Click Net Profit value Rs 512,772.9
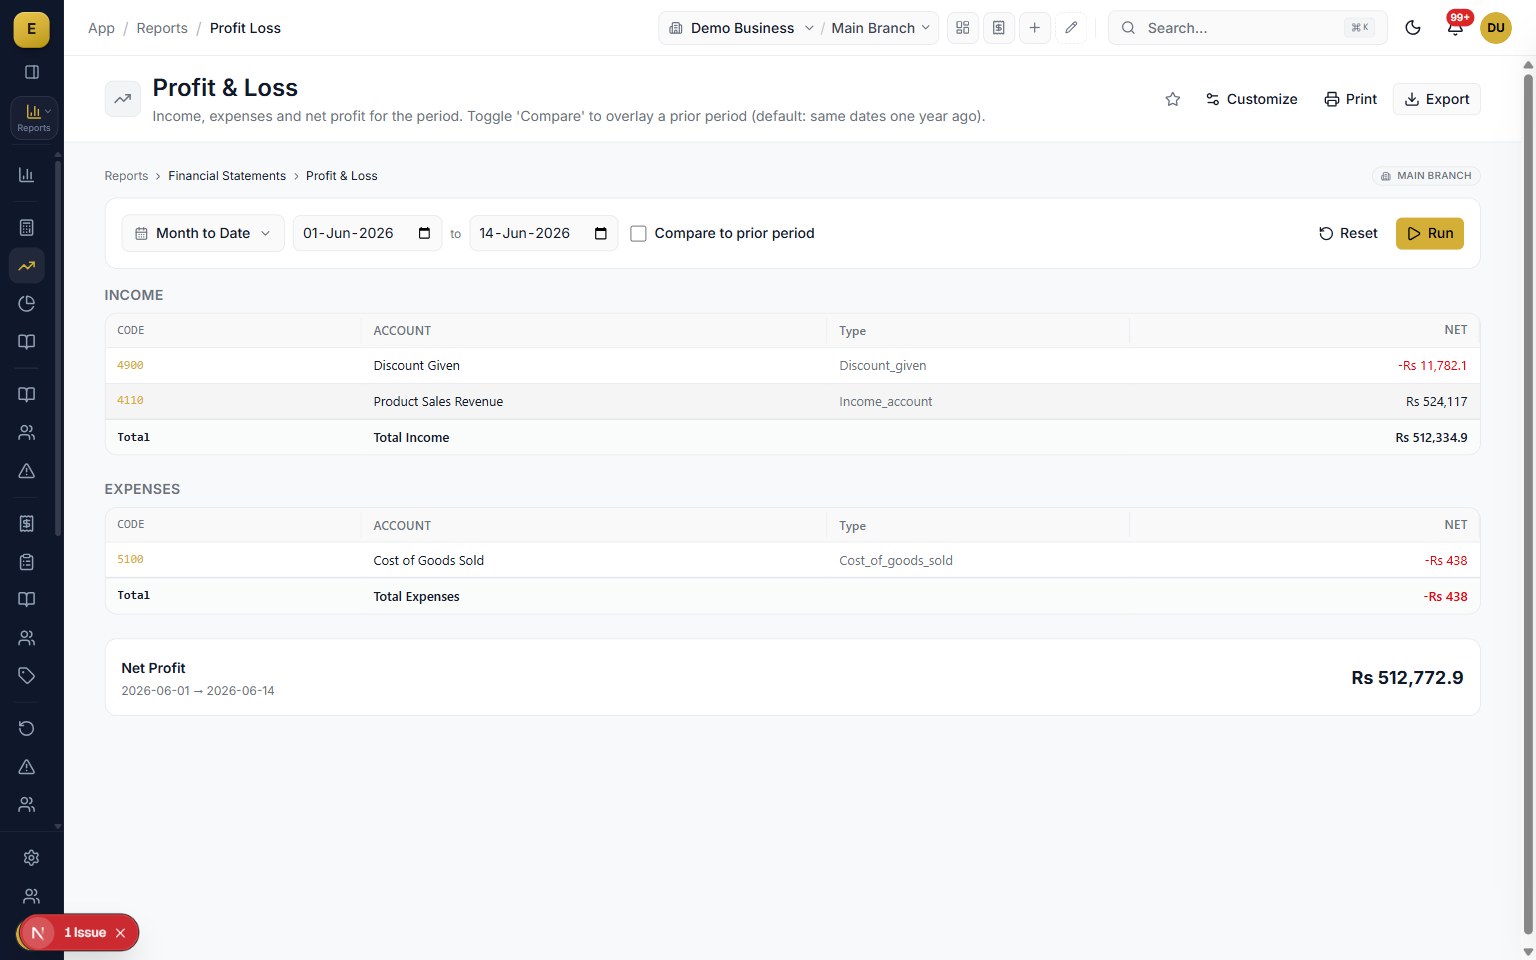 (x=1407, y=678)
